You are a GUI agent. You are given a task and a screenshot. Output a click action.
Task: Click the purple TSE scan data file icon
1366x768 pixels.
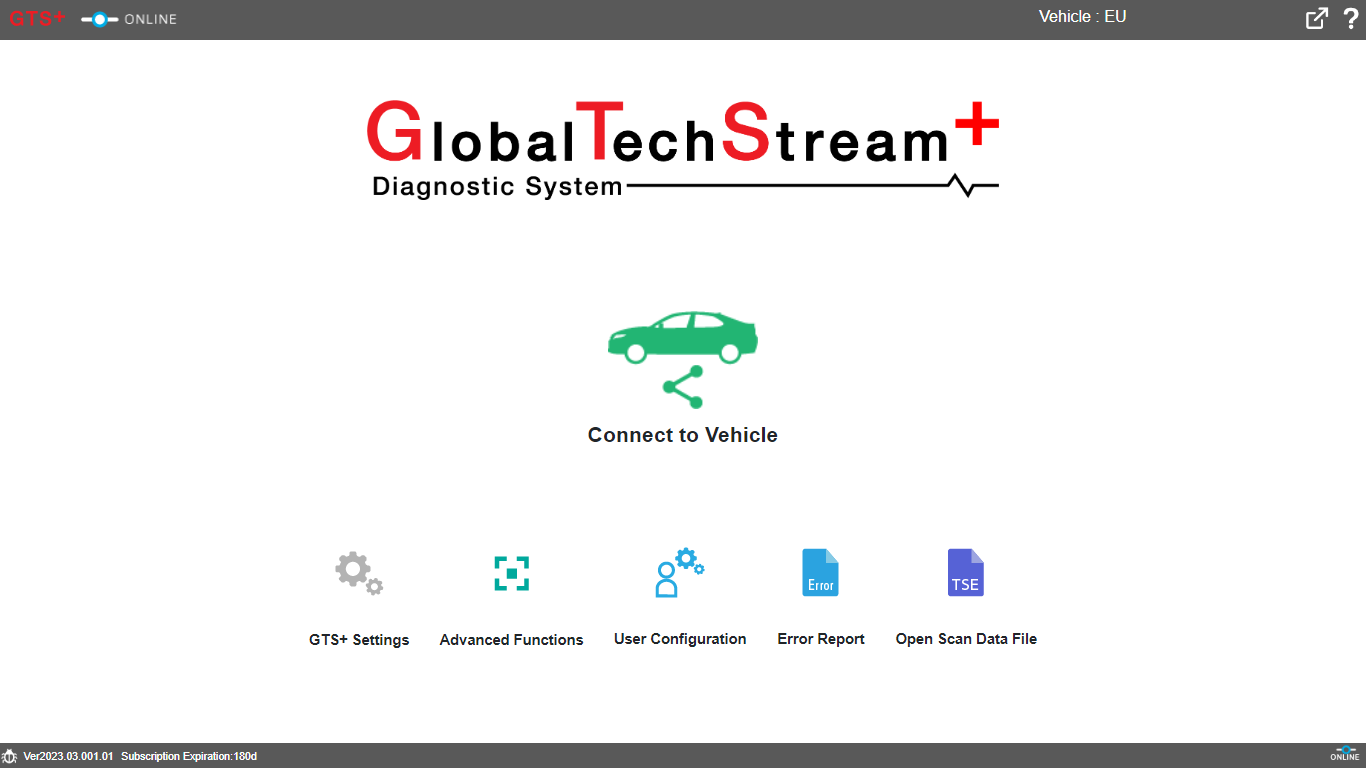coord(966,573)
